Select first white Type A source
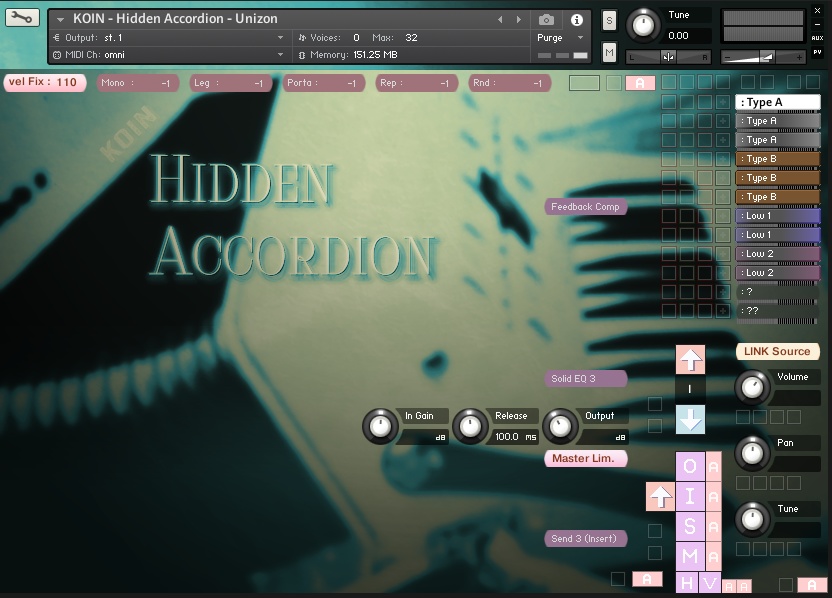 coord(777,102)
